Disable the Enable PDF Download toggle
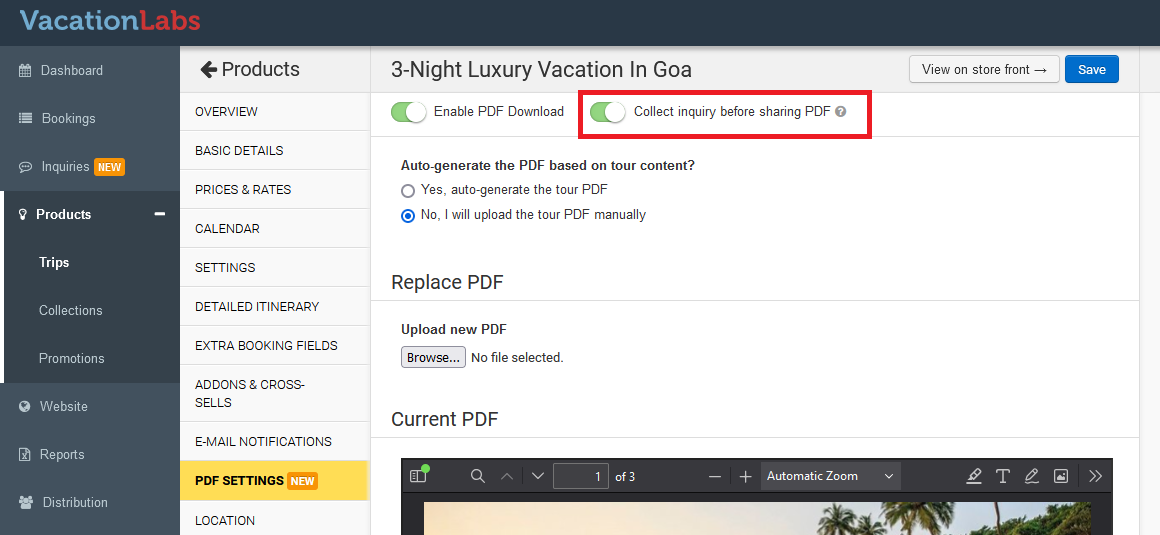The width and height of the screenshot is (1160, 535). (408, 112)
